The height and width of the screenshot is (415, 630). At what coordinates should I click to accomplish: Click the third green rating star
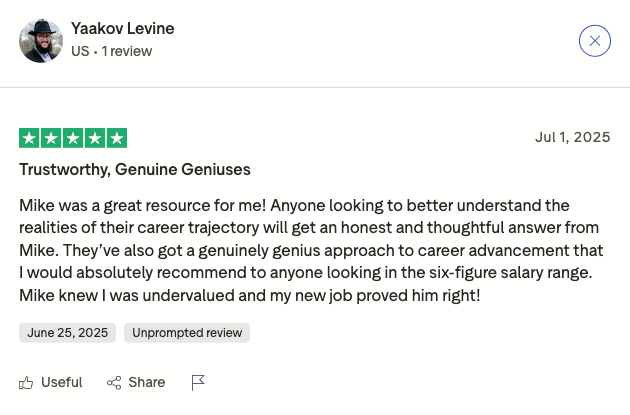(73, 138)
